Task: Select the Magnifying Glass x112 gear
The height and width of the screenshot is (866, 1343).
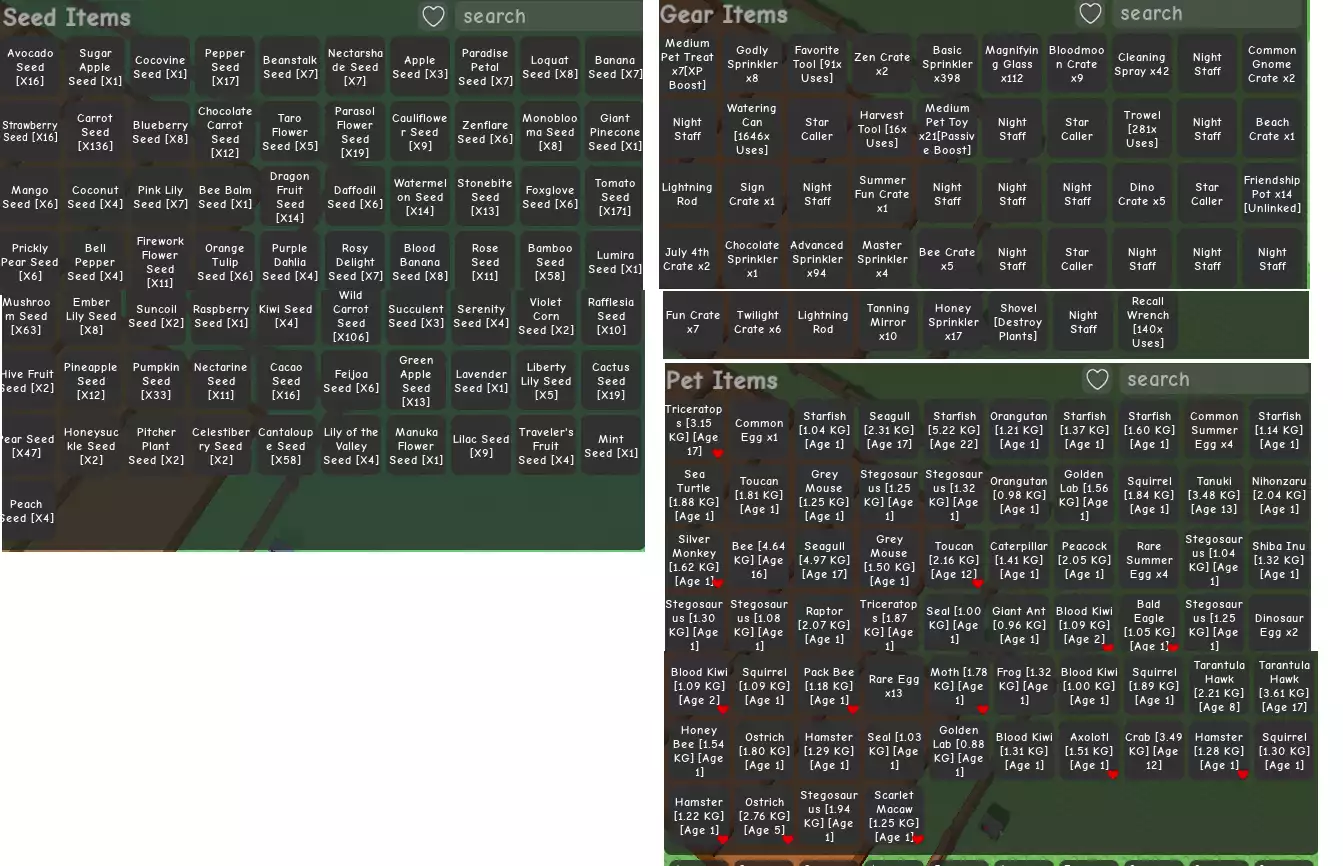Action: pyautogui.click(x=1012, y=64)
